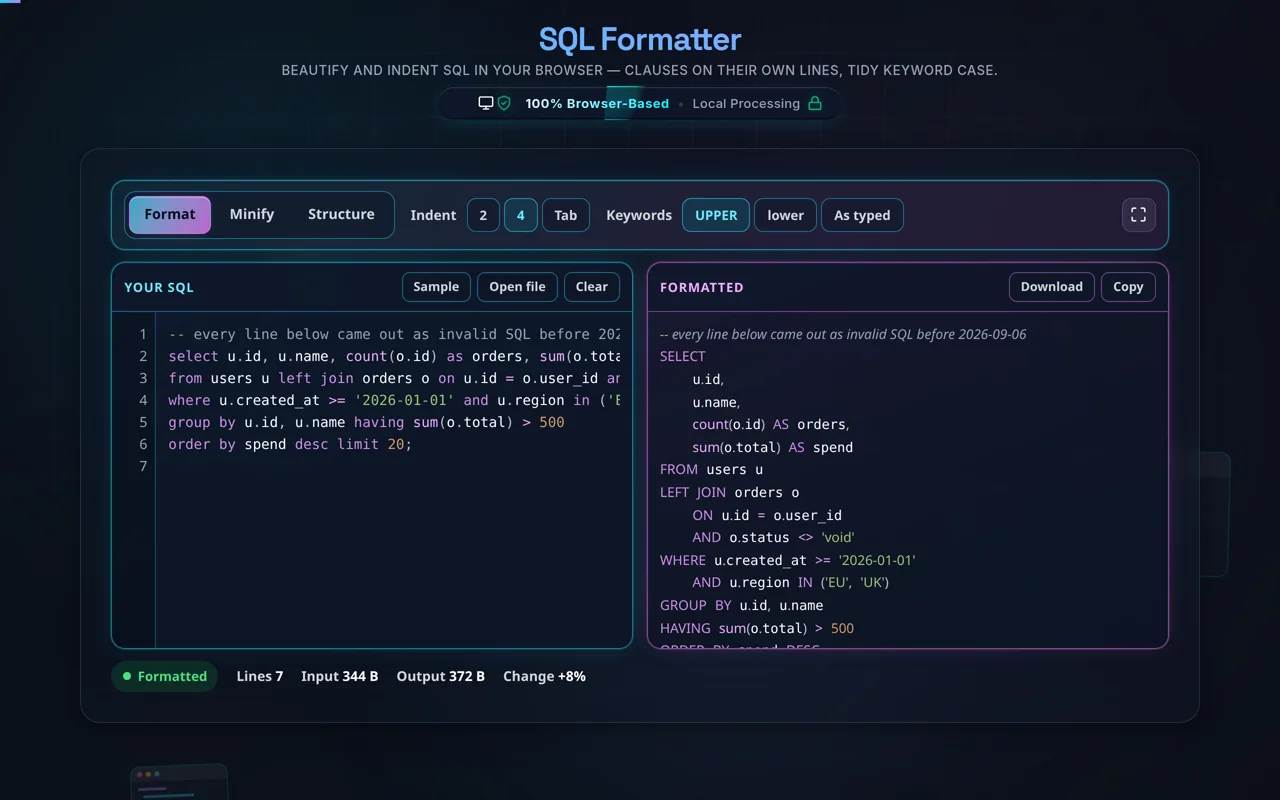The image size is (1280, 800).
Task: Click the 'count(o.id) AS orders,' output line
Action: pos(771,424)
